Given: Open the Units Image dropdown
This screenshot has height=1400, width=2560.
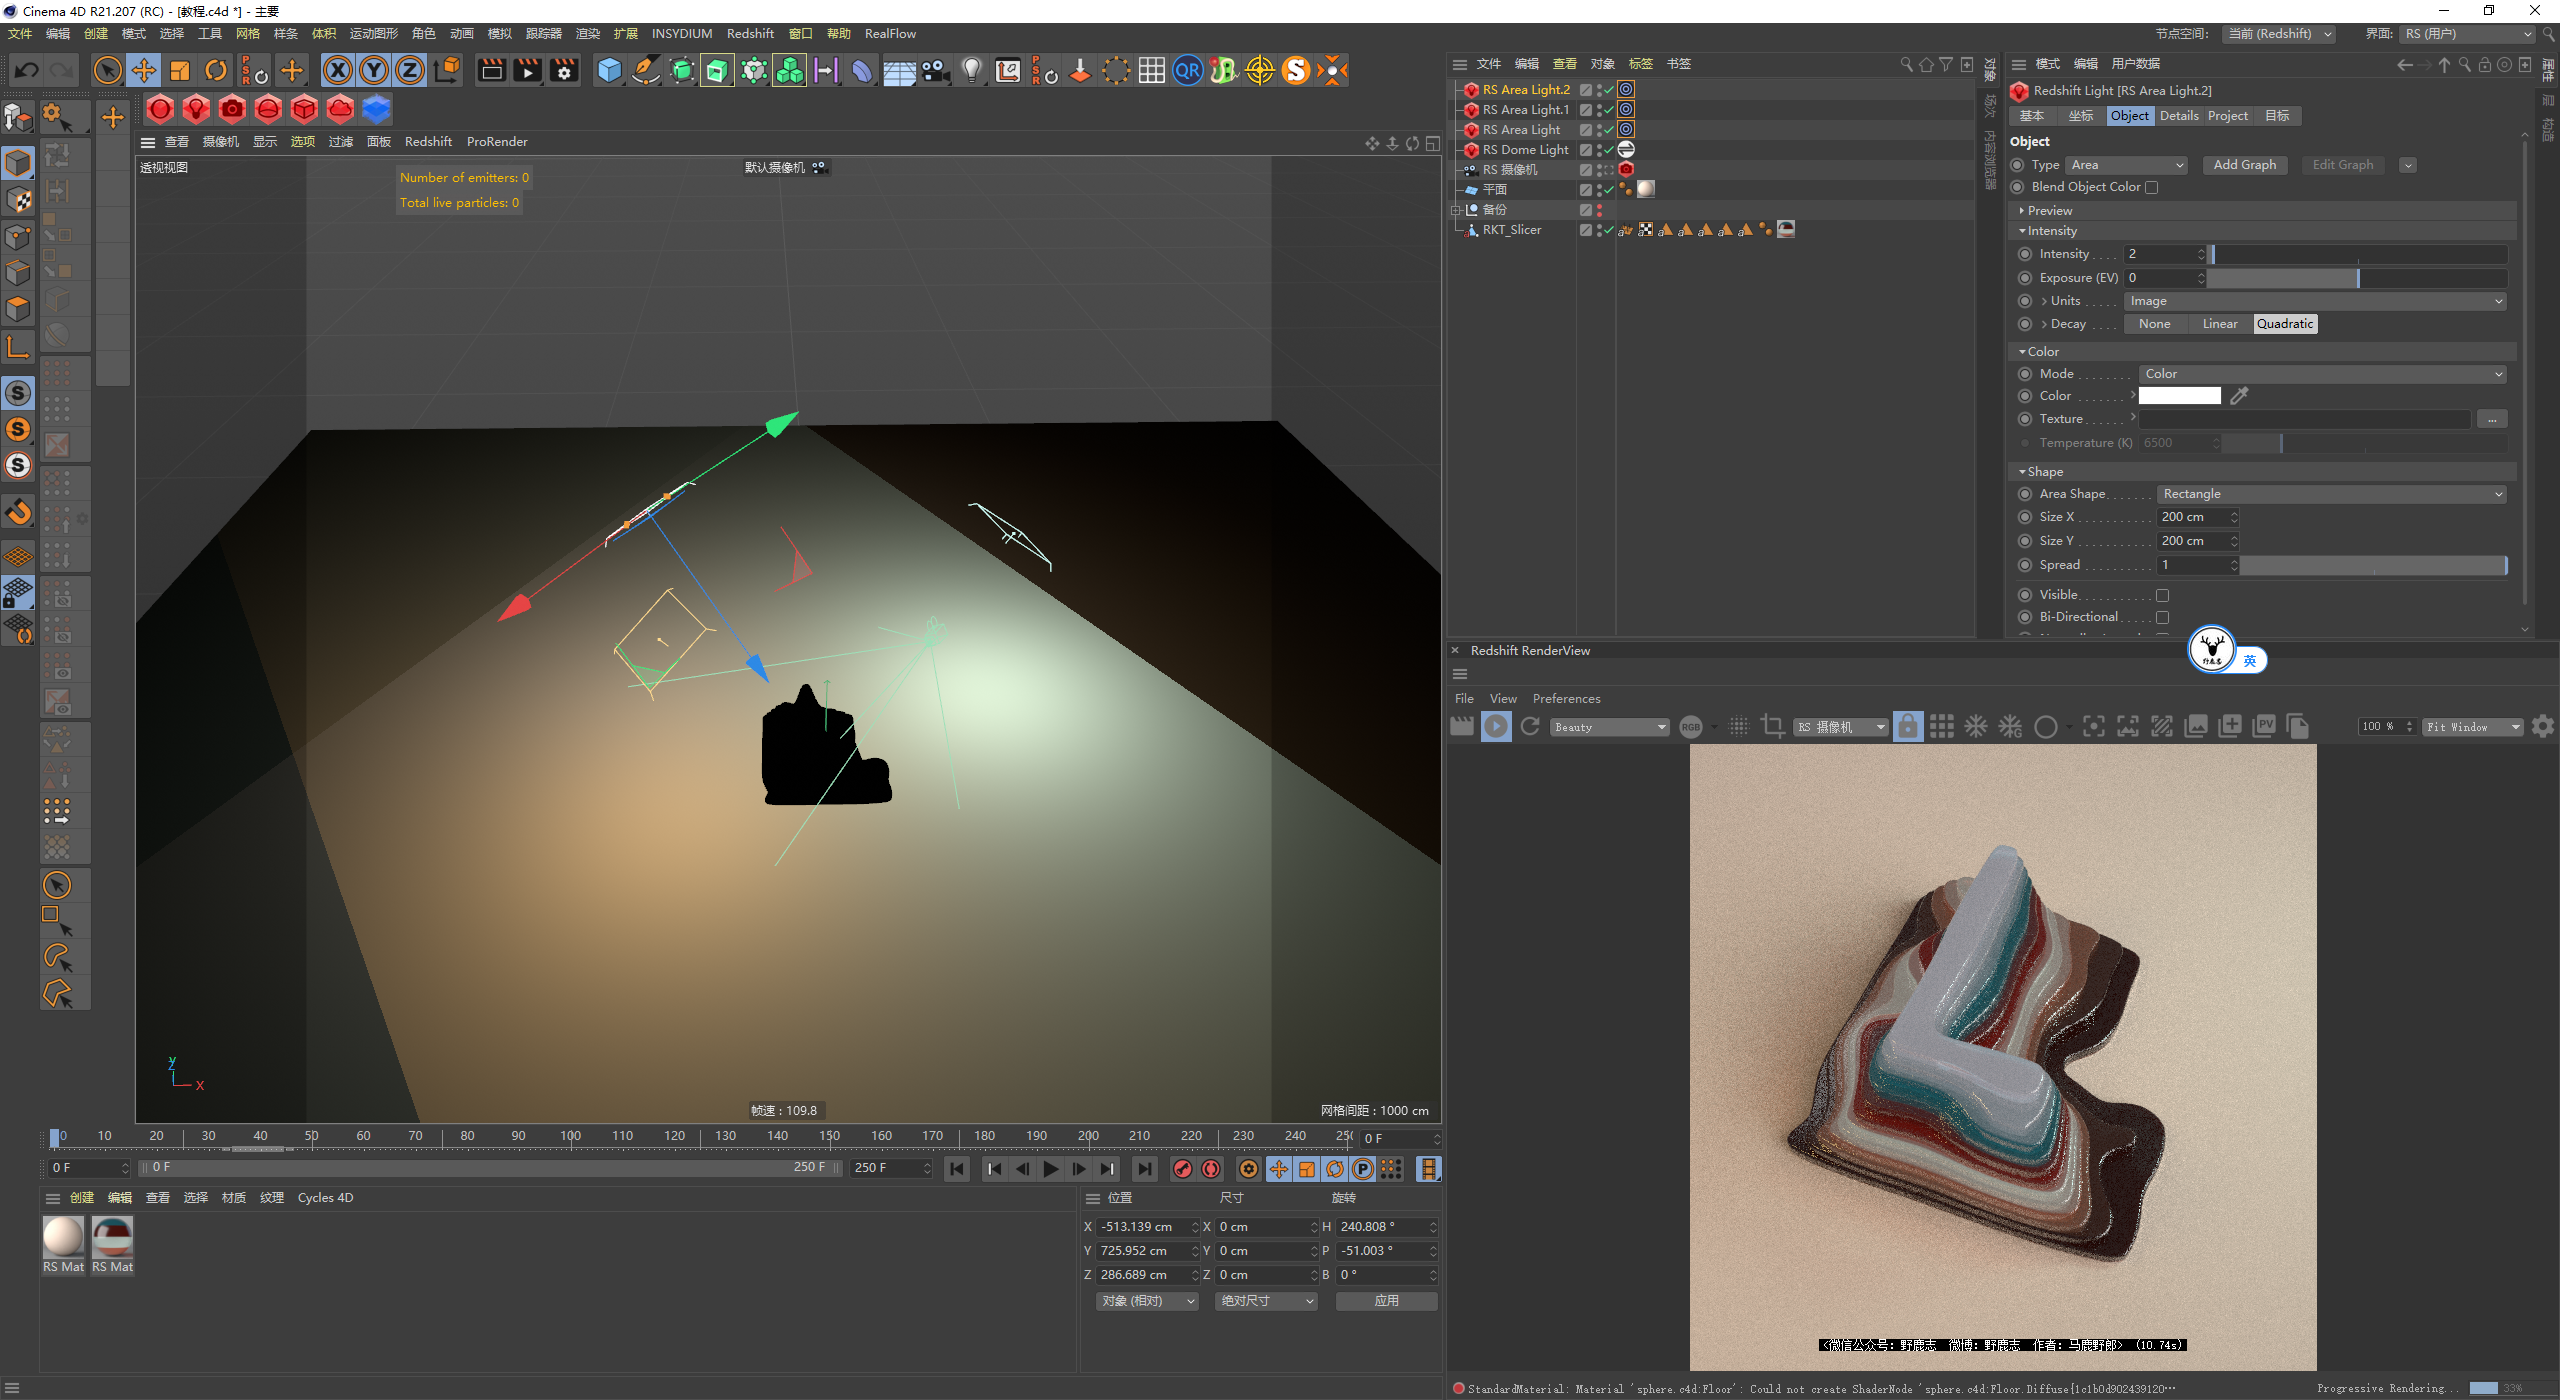Looking at the screenshot, I should point(2315,301).
